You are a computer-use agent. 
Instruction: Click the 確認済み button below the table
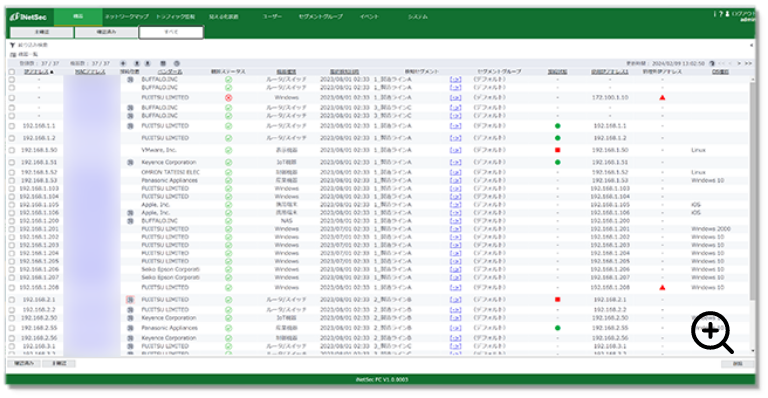(24, 364)
